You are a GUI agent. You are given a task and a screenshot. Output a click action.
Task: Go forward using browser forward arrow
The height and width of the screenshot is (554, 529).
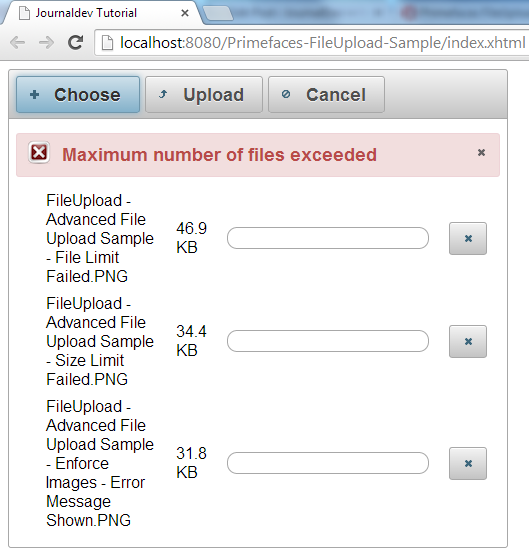[46, 43]
